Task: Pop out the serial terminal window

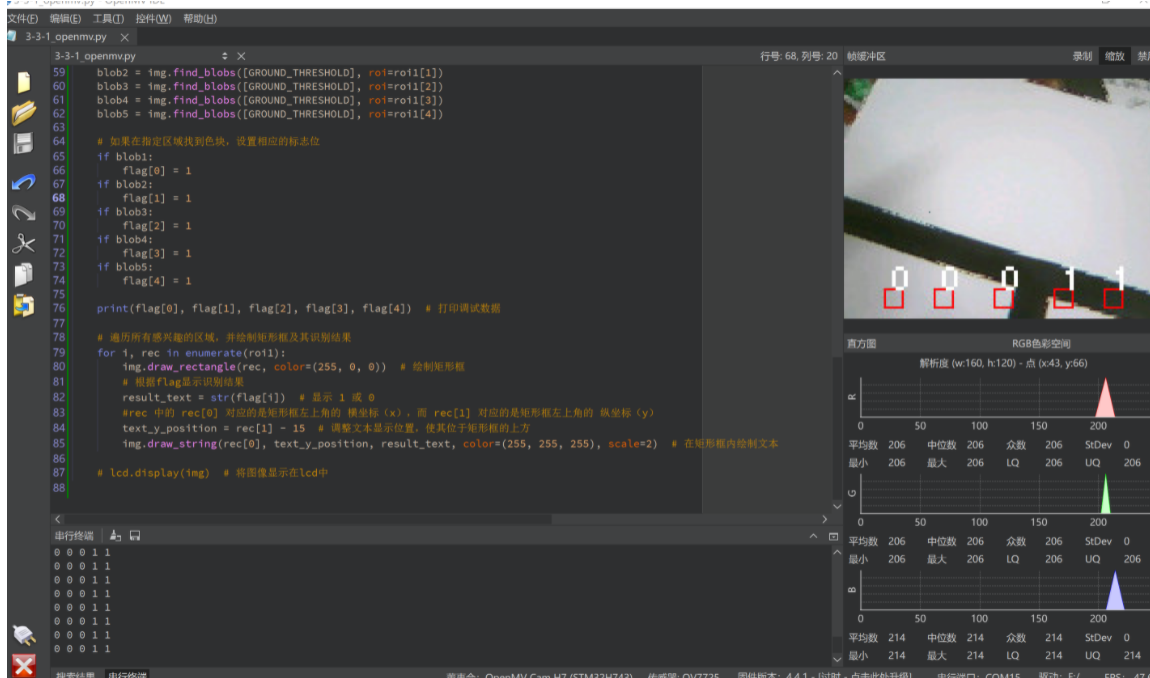Action: pos(835,534)
